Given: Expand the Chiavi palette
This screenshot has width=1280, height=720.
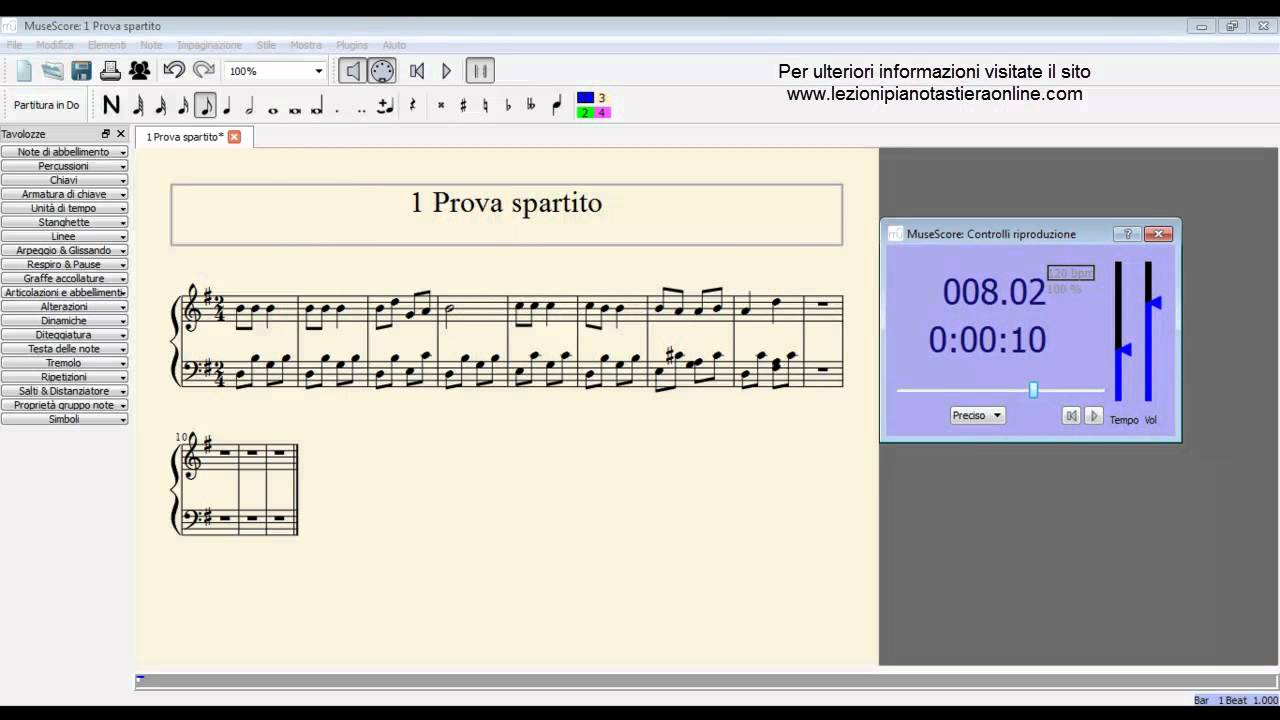Looking at the screenshot, I should (x=64, y=180).
